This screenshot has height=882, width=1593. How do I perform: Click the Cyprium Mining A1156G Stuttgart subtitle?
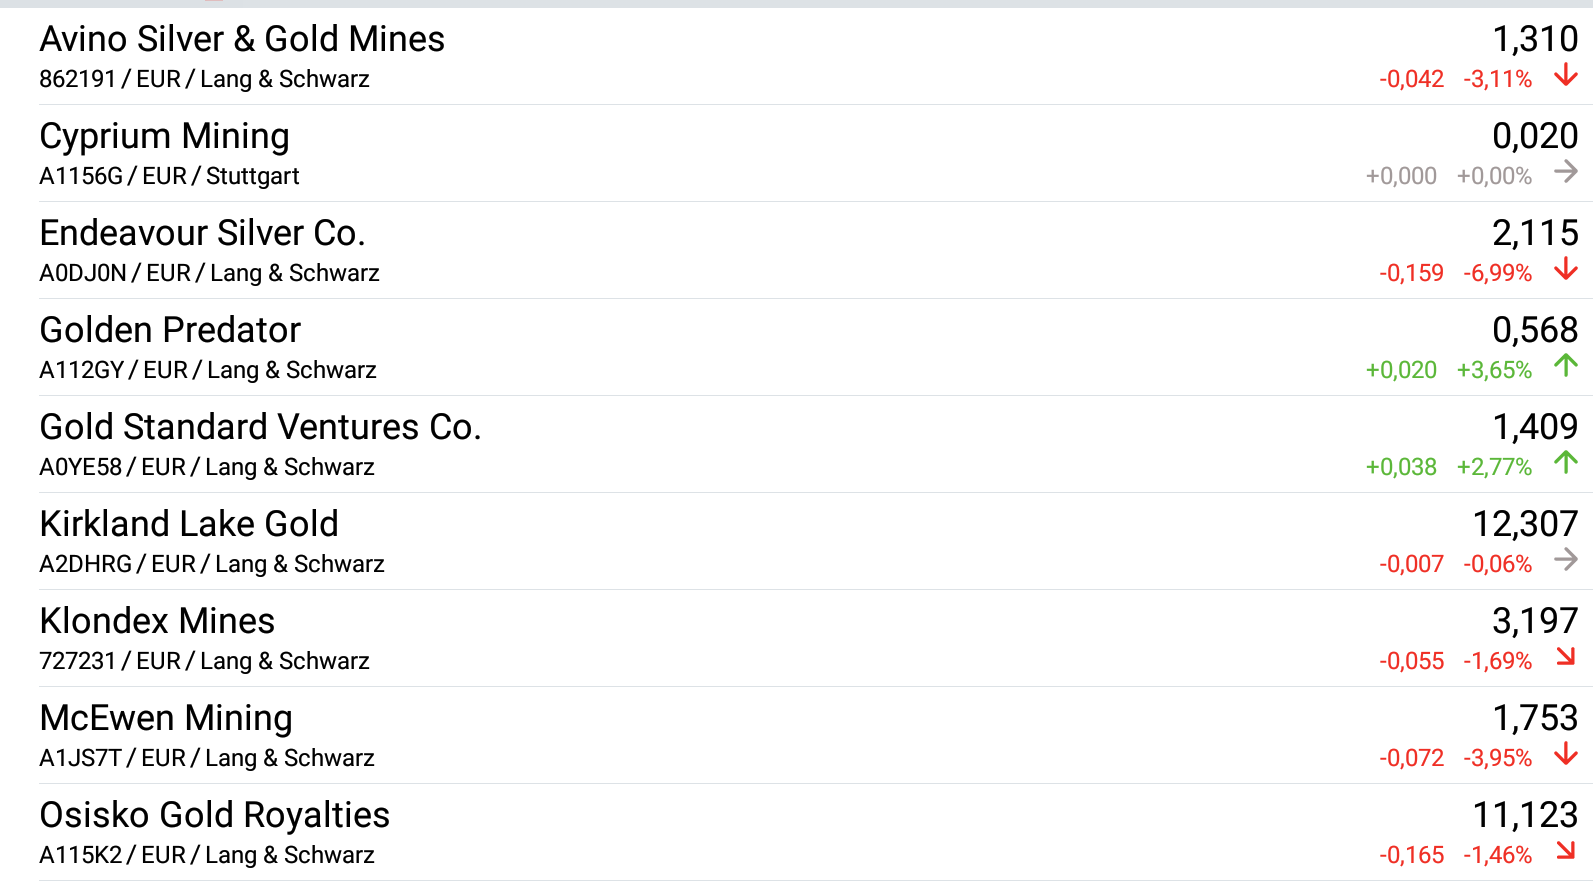(x=169, y=176)
